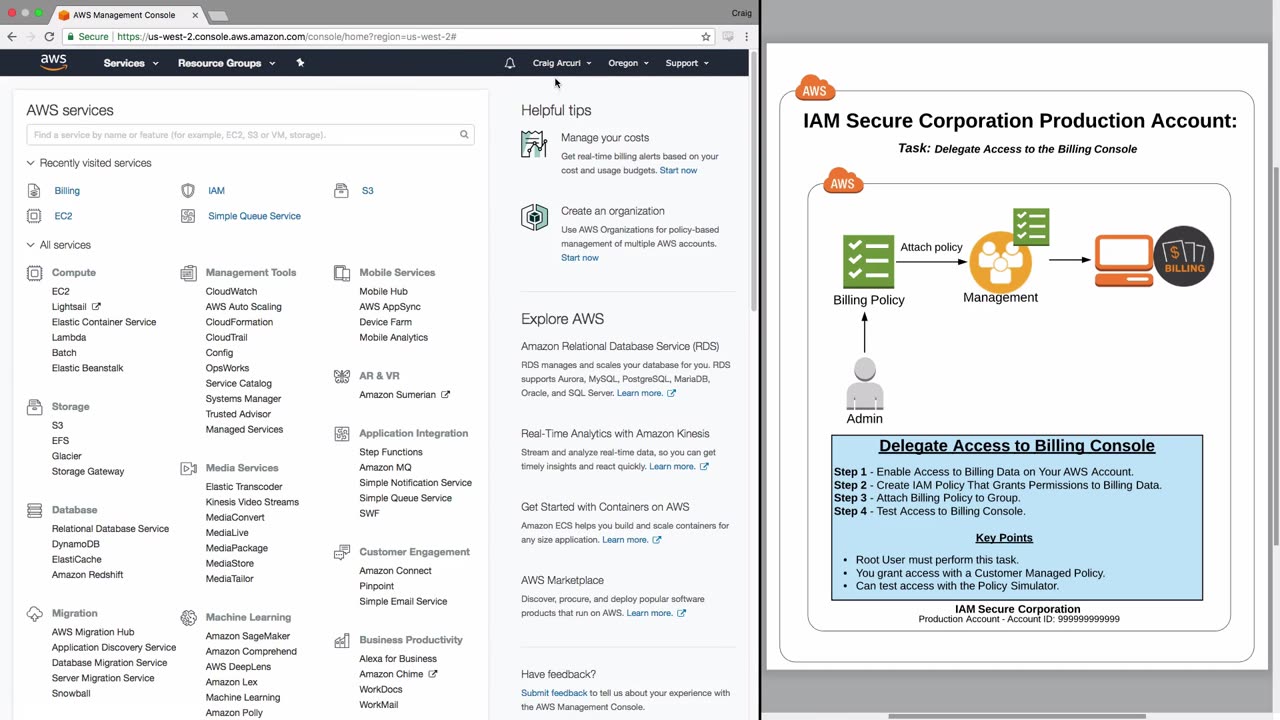Open the Support dropdown menu
The height and width of the screenshot is (720, 1280).
point(687,63)
